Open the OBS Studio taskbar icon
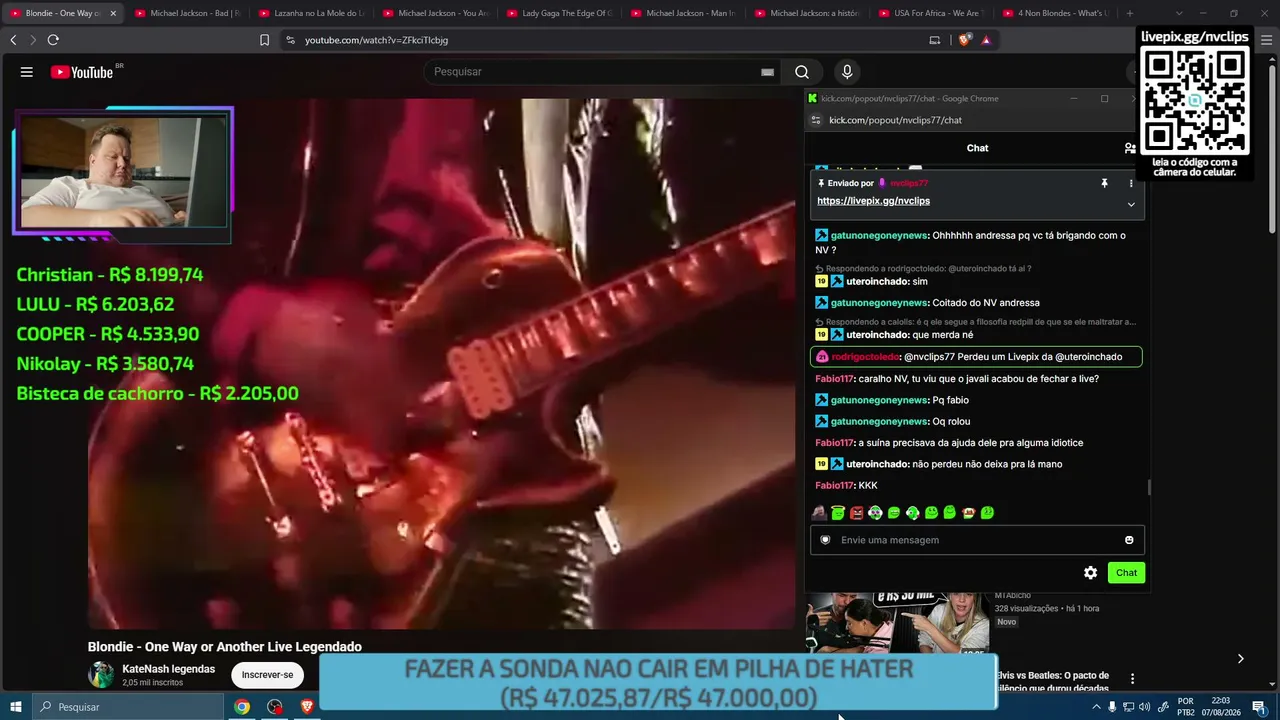Image resolution: width=1280 pixels, height=720 pixels. (x=275, y=707)
